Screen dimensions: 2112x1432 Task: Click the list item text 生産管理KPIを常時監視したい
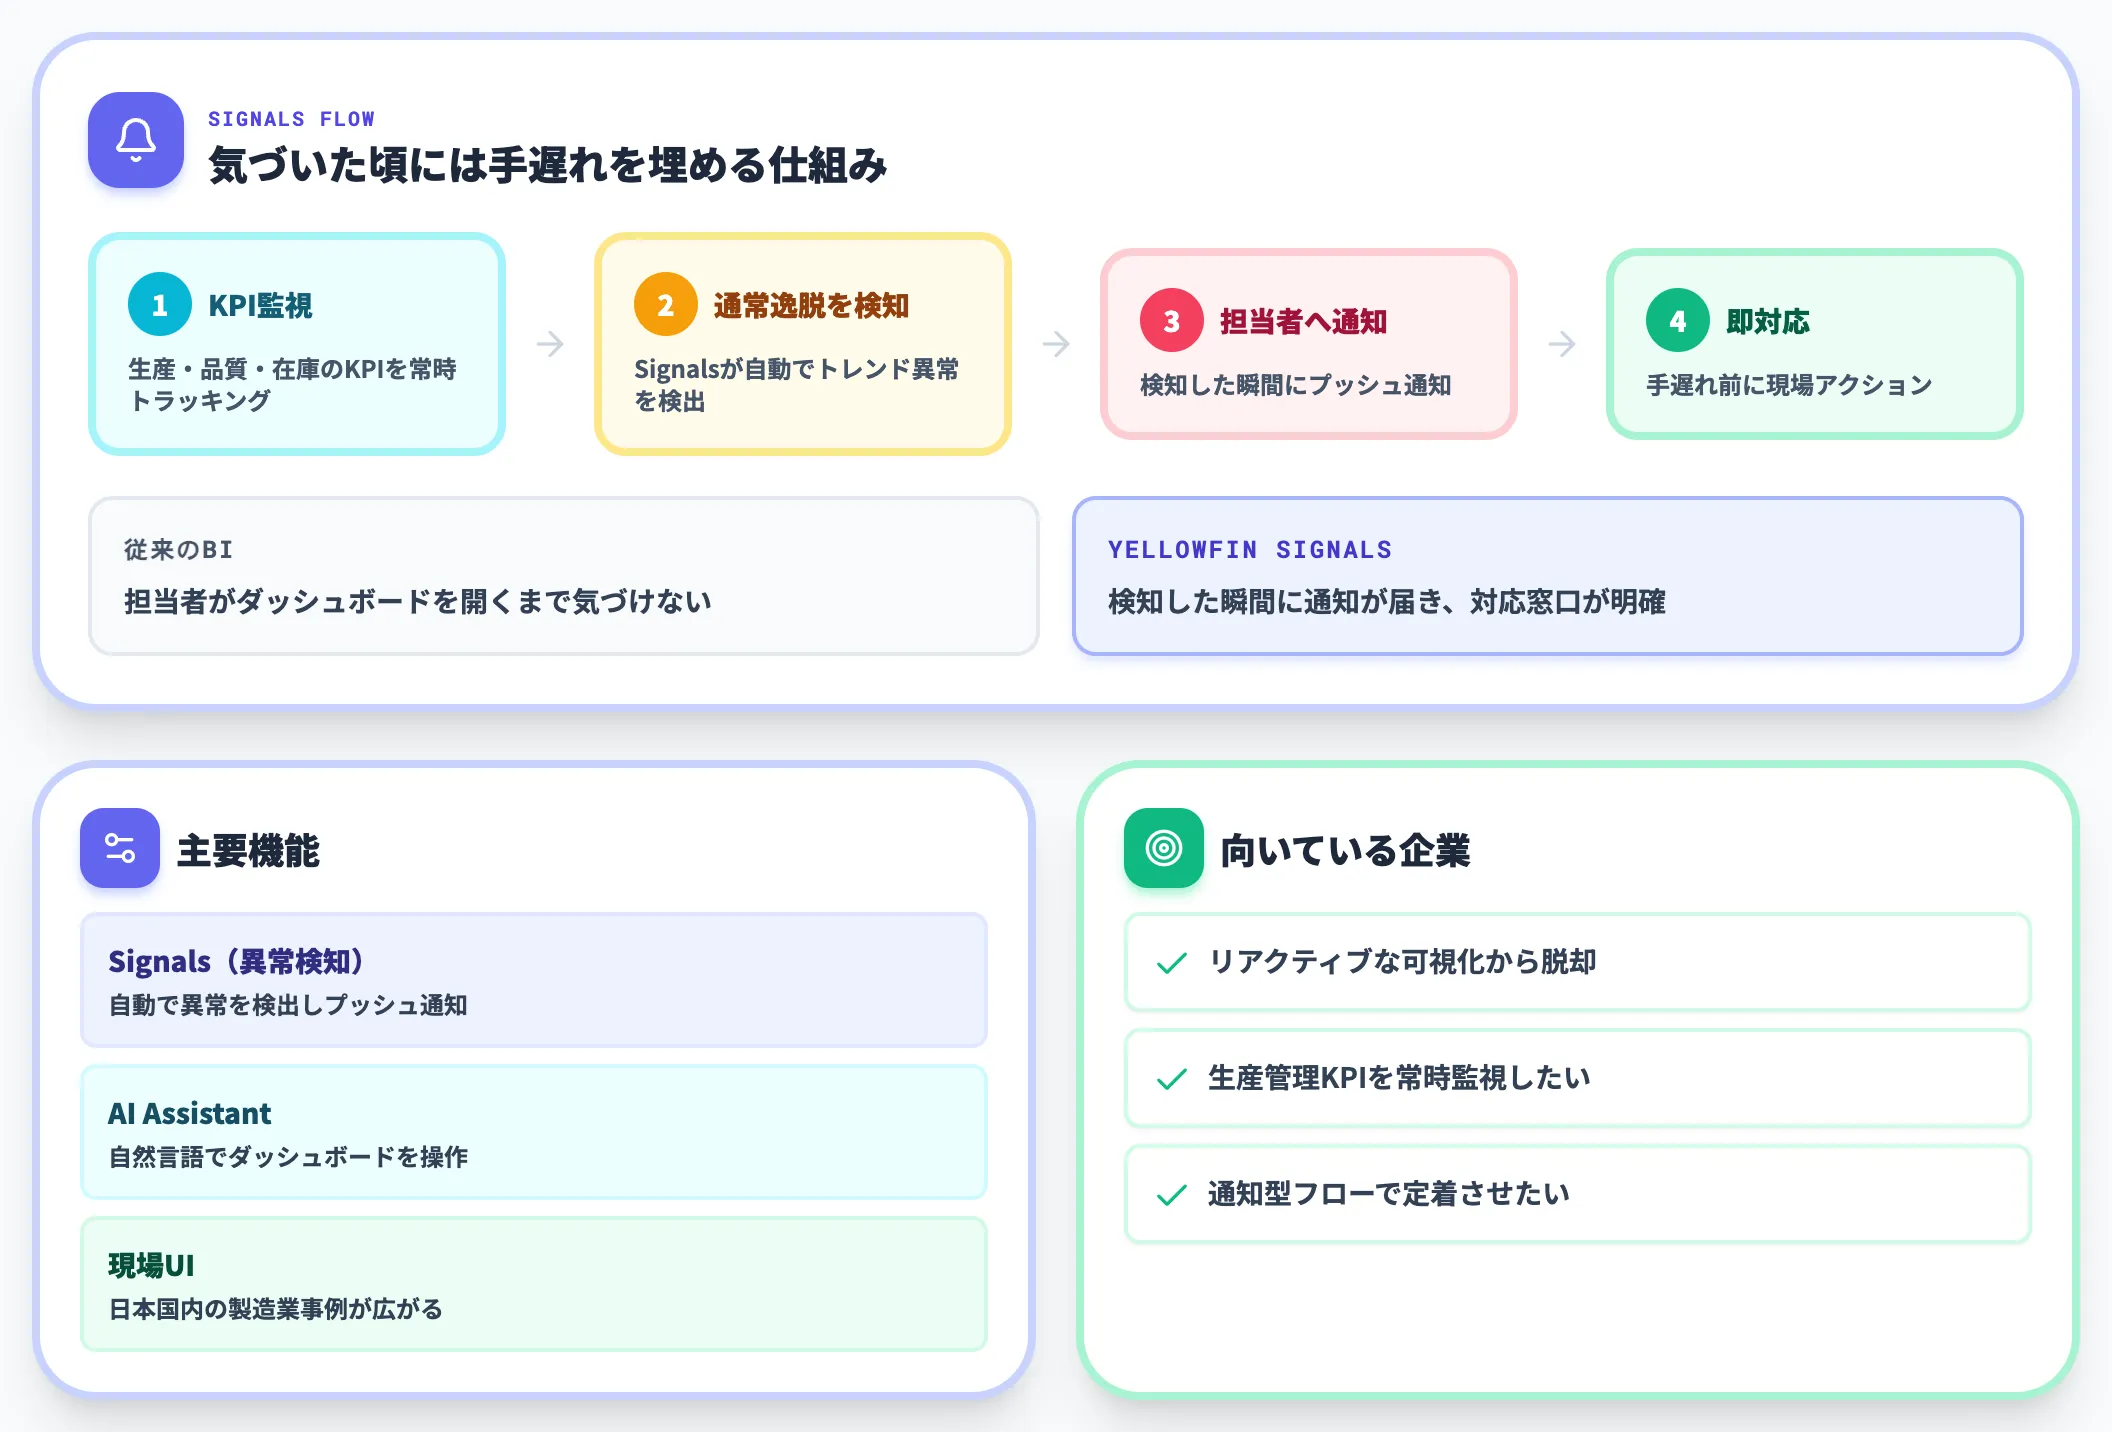tap(1399, 1078)
